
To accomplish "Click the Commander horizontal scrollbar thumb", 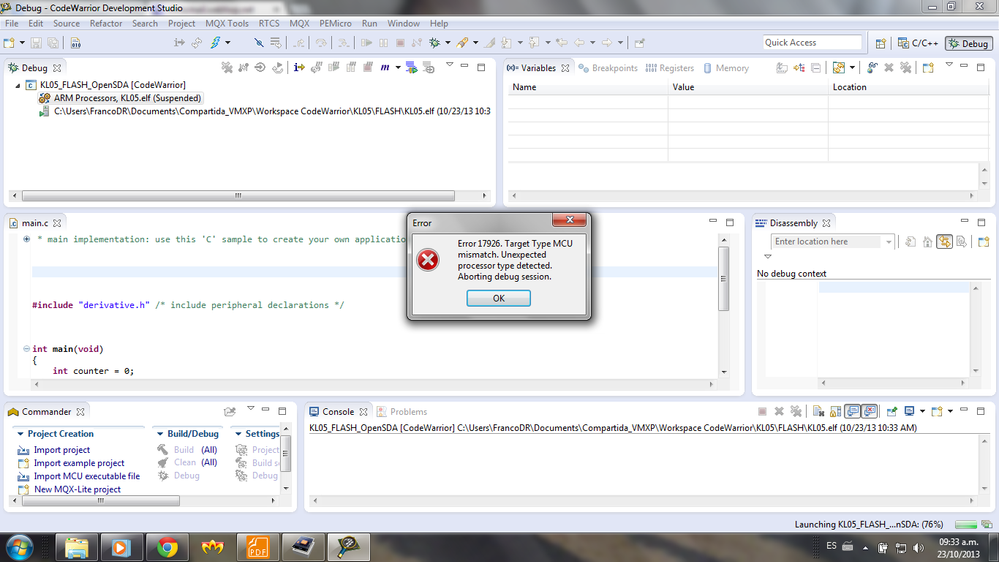I will click(x=101, y=501).
